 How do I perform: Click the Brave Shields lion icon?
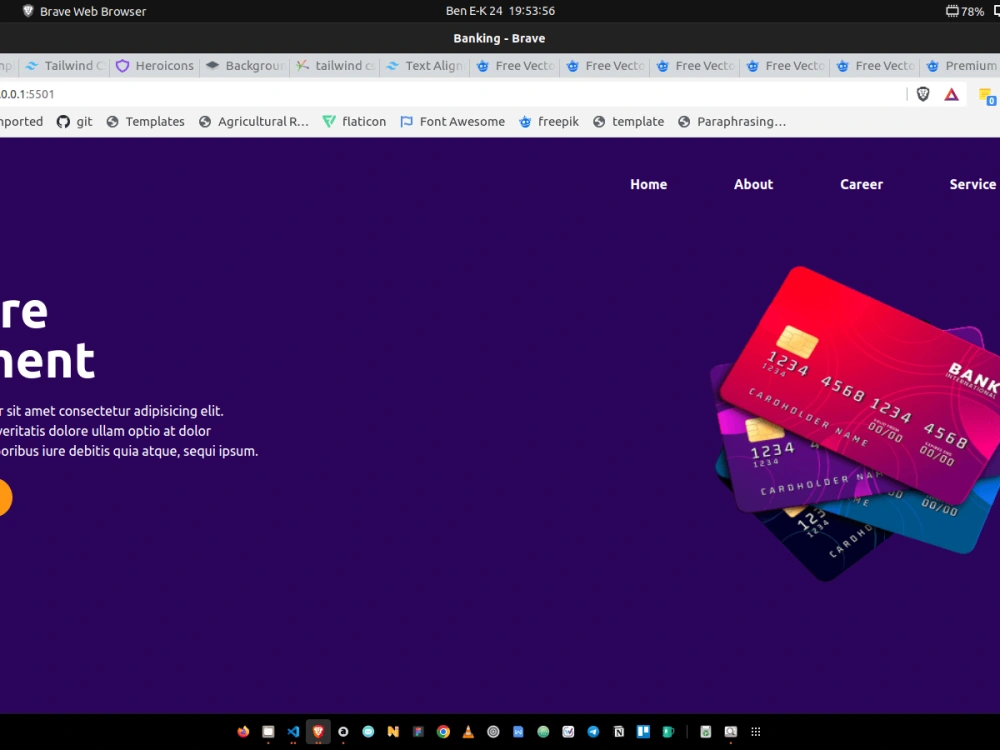[x=923, y=94]
